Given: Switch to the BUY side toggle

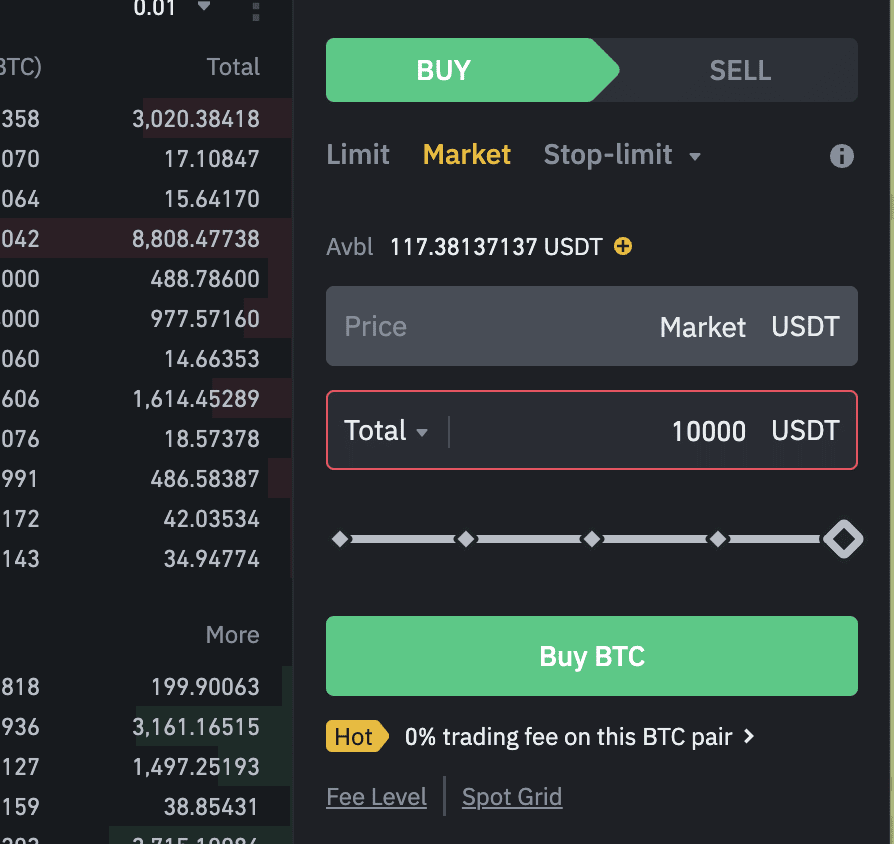Looking at the screenshot, I should 444,71.
